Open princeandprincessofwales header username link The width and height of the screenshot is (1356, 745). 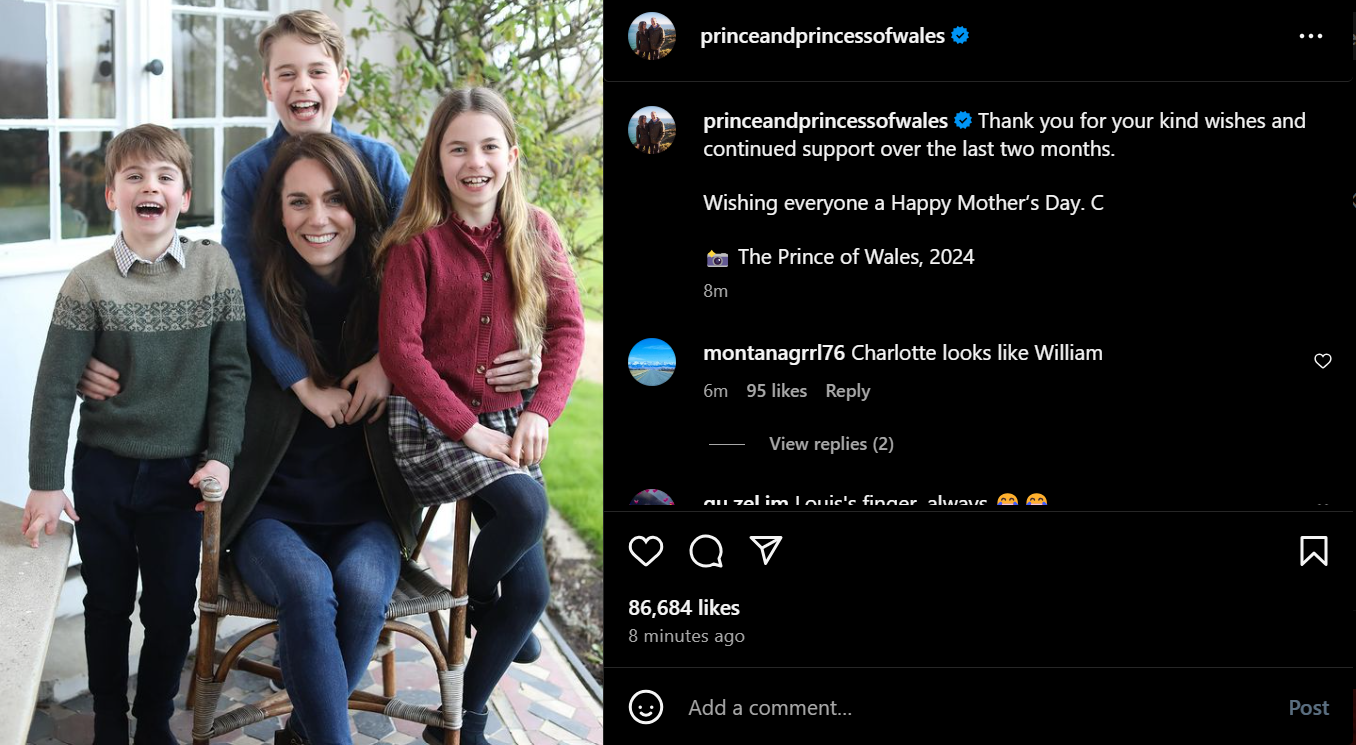coord(822,36)
